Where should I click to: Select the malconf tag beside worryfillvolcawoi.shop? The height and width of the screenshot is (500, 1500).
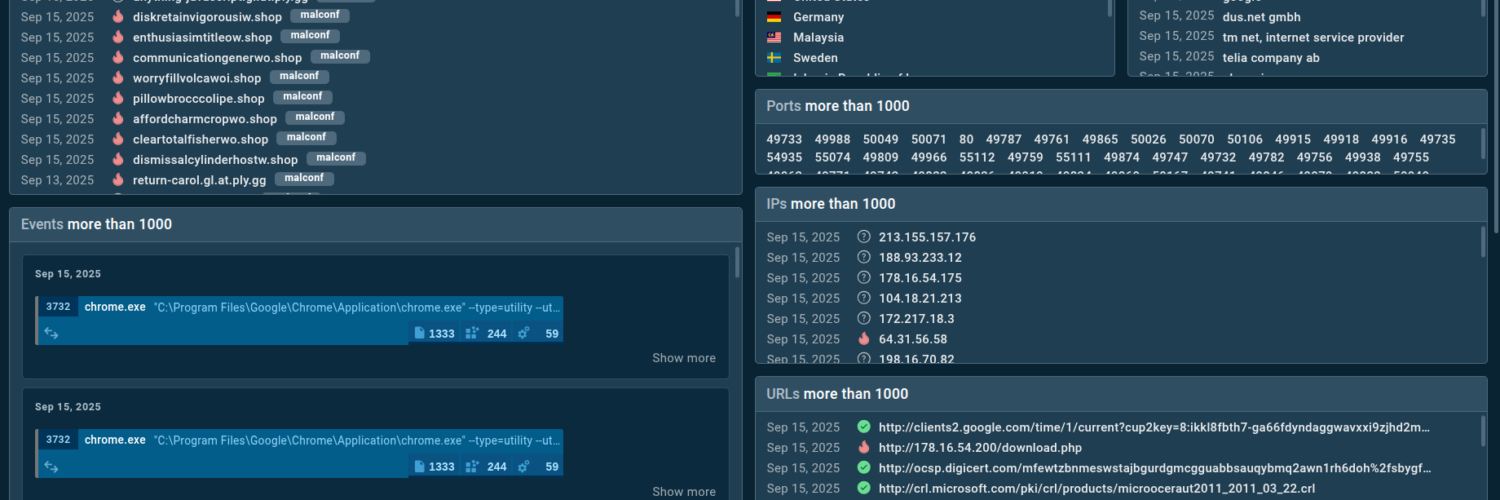click(300, 77)
